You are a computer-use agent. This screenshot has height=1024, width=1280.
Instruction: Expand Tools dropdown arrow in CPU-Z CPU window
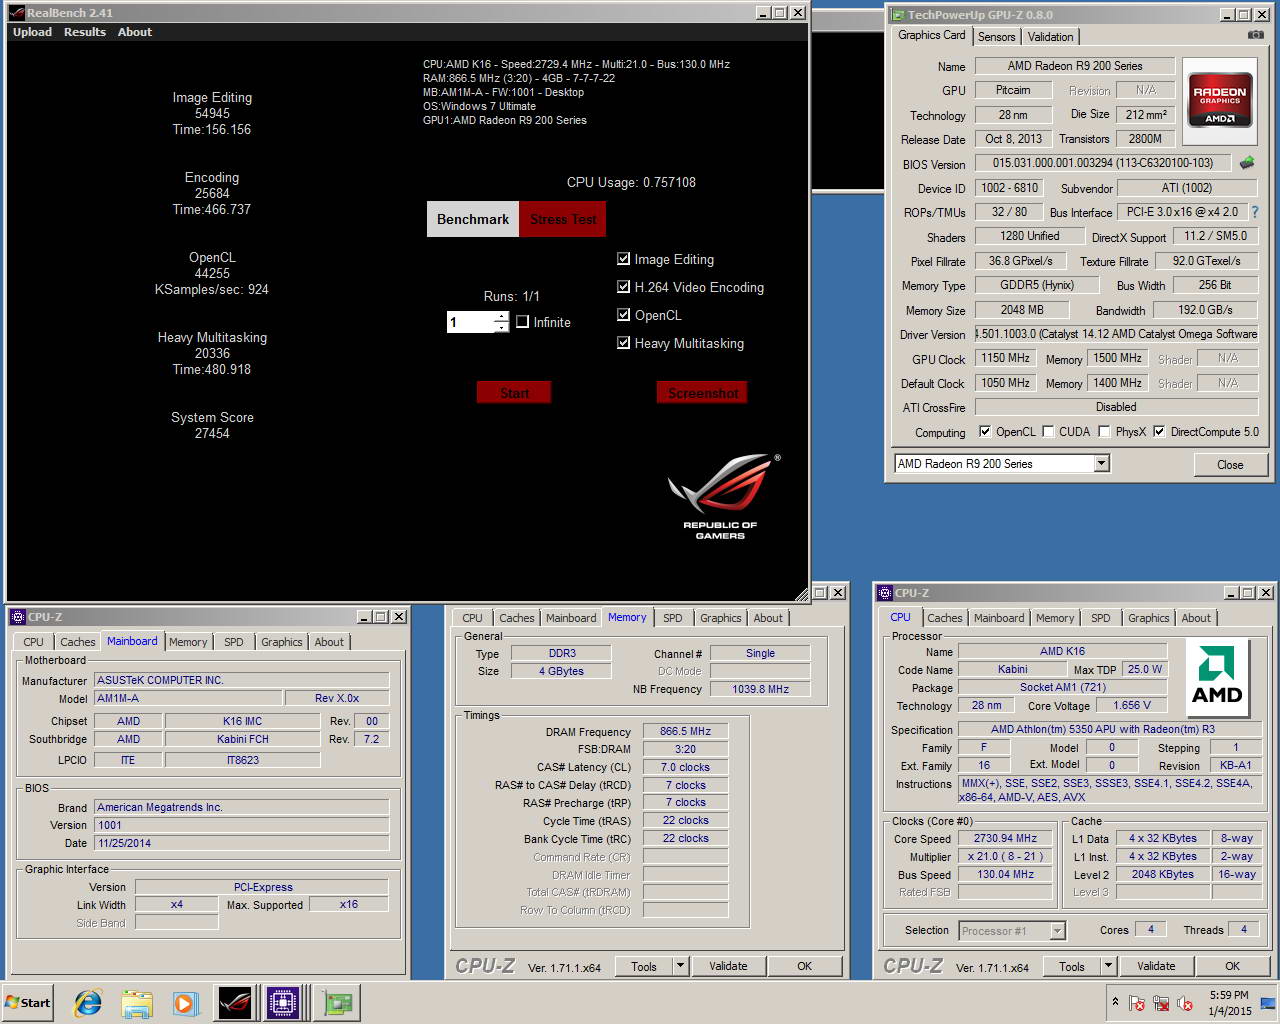click(1108, 966)
